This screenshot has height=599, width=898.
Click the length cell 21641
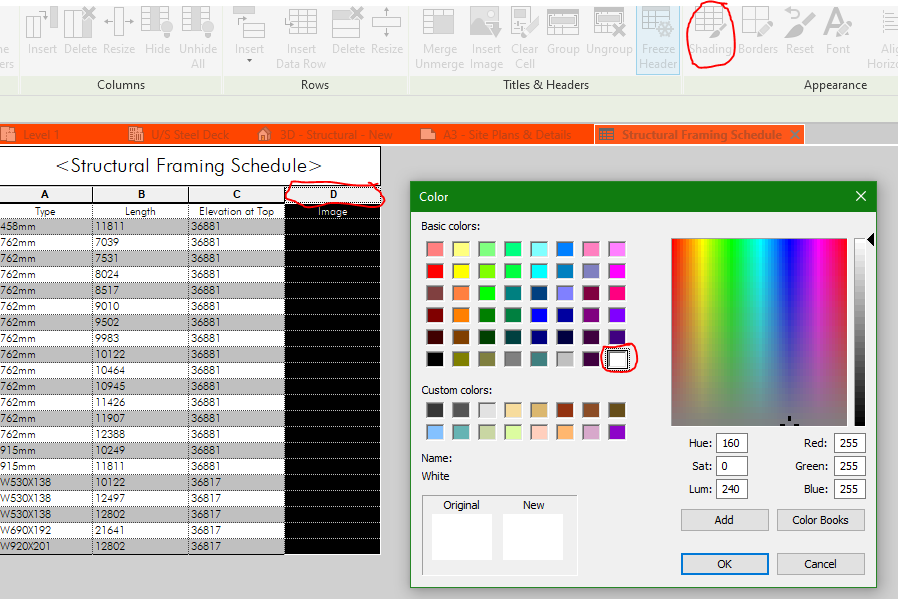(141, 530)
